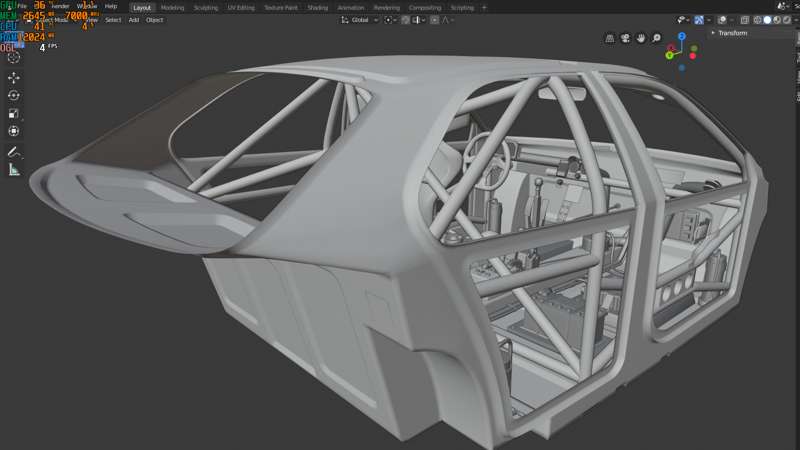This screenshot has height=450, width=800.
Task: Switch to wireframe viewport shading
Action: point(758,20)
